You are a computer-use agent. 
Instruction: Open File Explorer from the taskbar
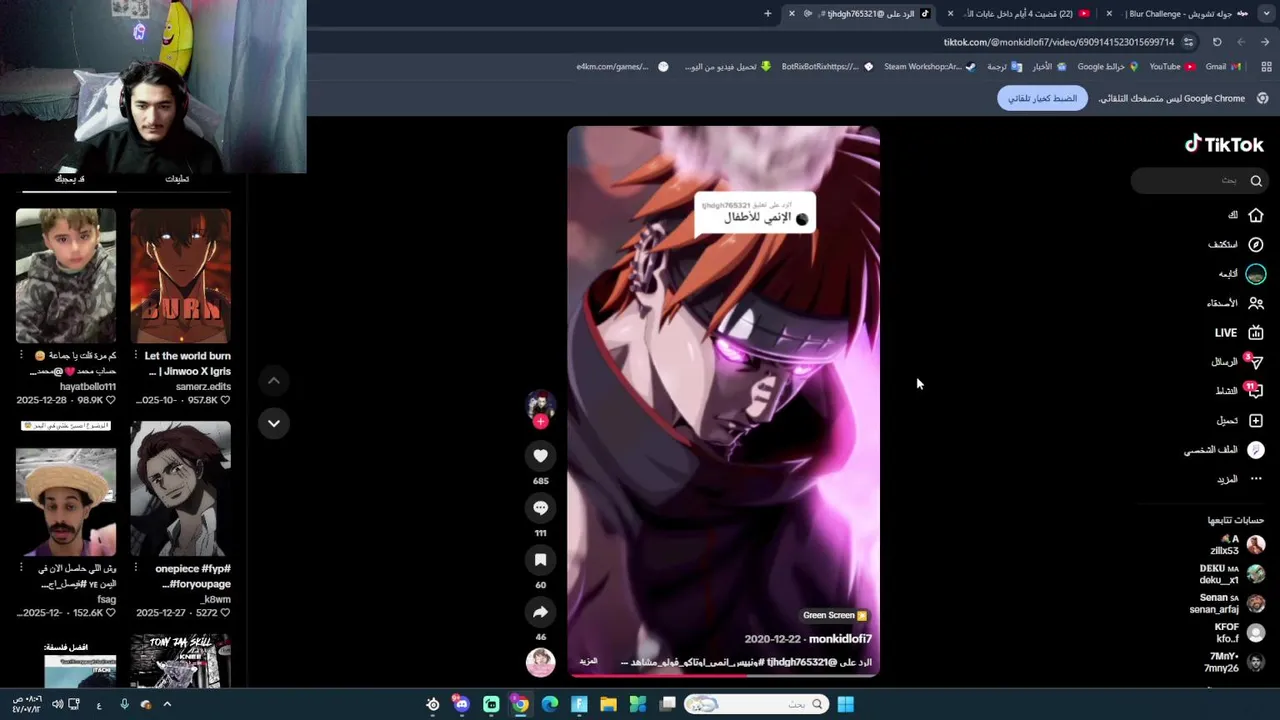point(608,704)
